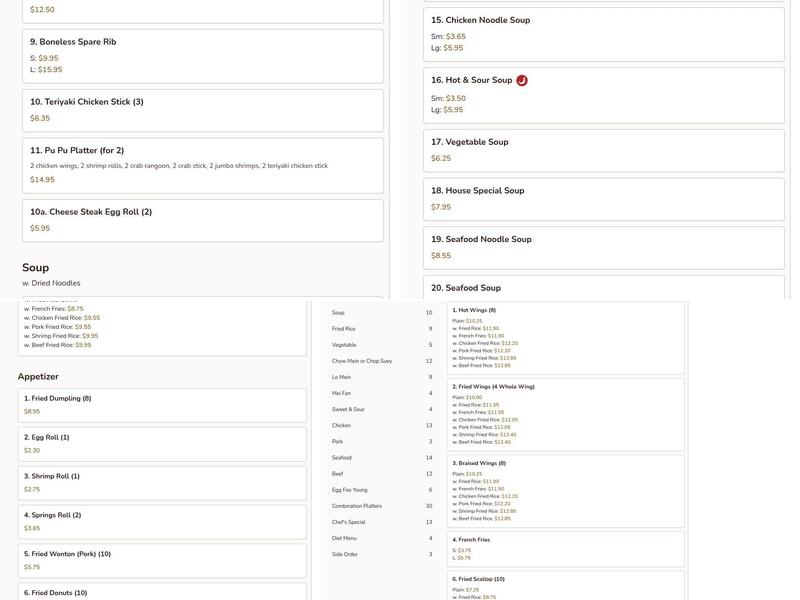The height and width of the screenshot is (600, 800).
Task: Select the Boneless Spare Rib item
Action: click(202, 56)
